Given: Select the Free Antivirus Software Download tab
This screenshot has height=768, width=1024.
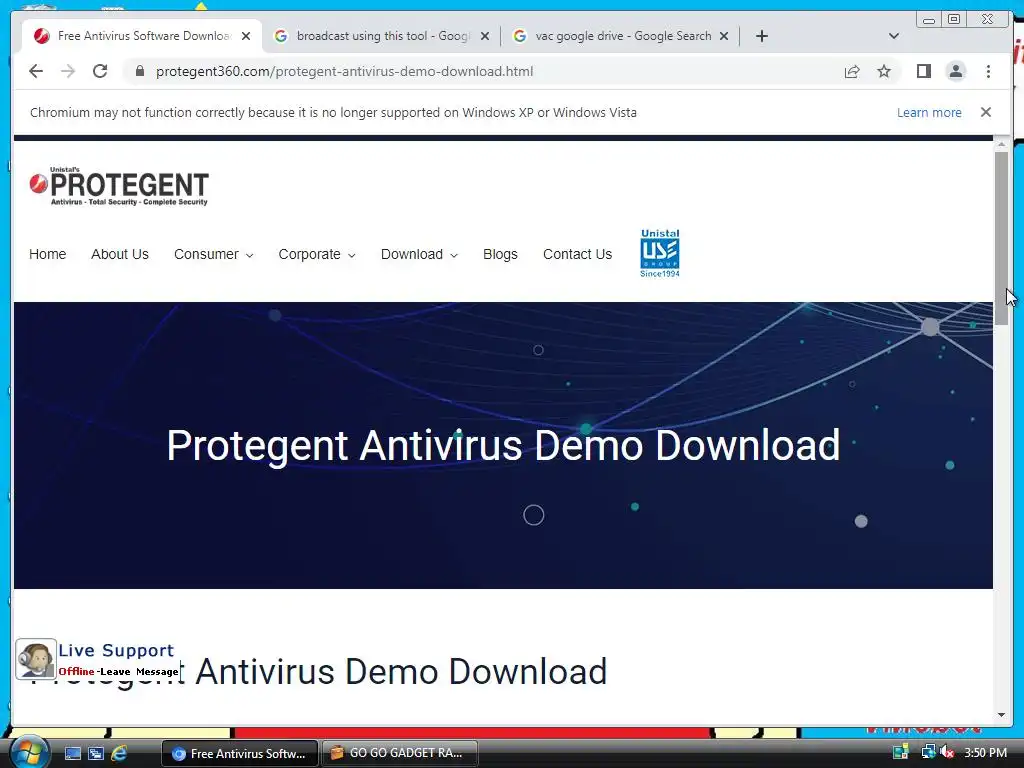Looking at the screenshot, I should click(142, 36).
